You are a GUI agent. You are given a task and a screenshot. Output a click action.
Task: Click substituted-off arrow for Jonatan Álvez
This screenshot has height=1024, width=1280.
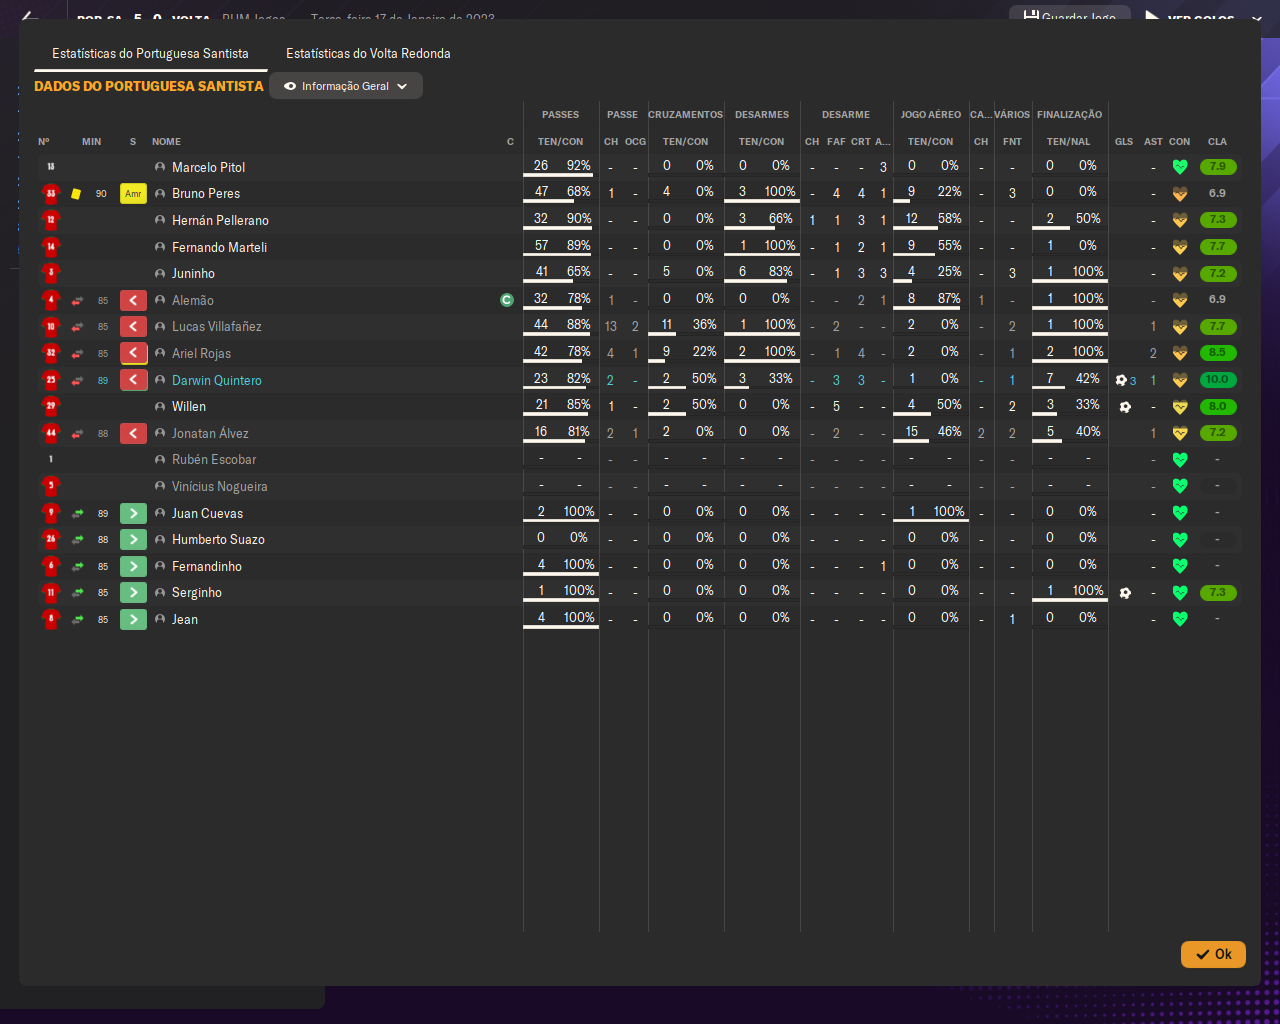(133, 433)
